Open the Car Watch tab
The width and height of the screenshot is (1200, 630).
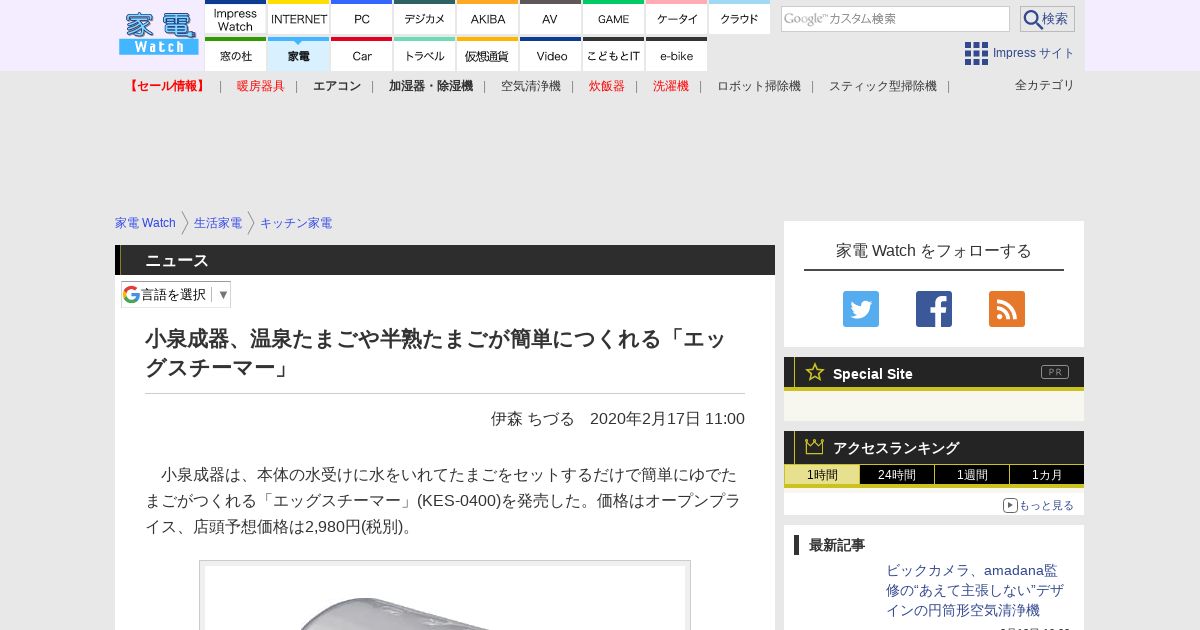[x=362, y=55]
